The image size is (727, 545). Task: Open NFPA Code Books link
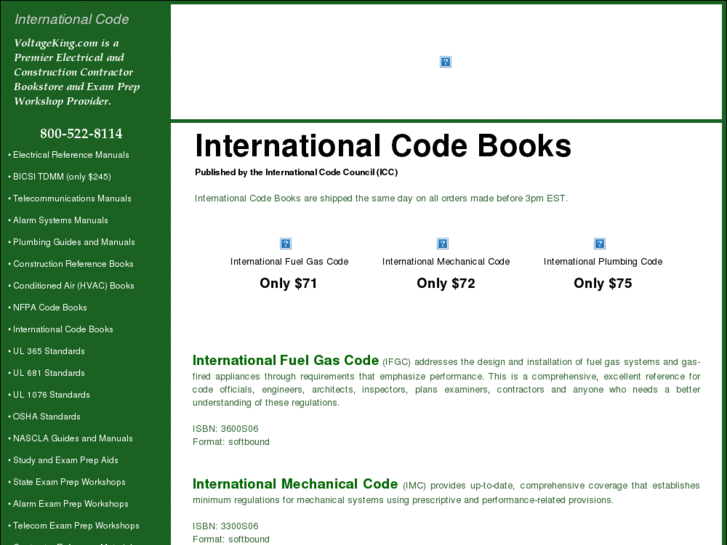(50, 308)
